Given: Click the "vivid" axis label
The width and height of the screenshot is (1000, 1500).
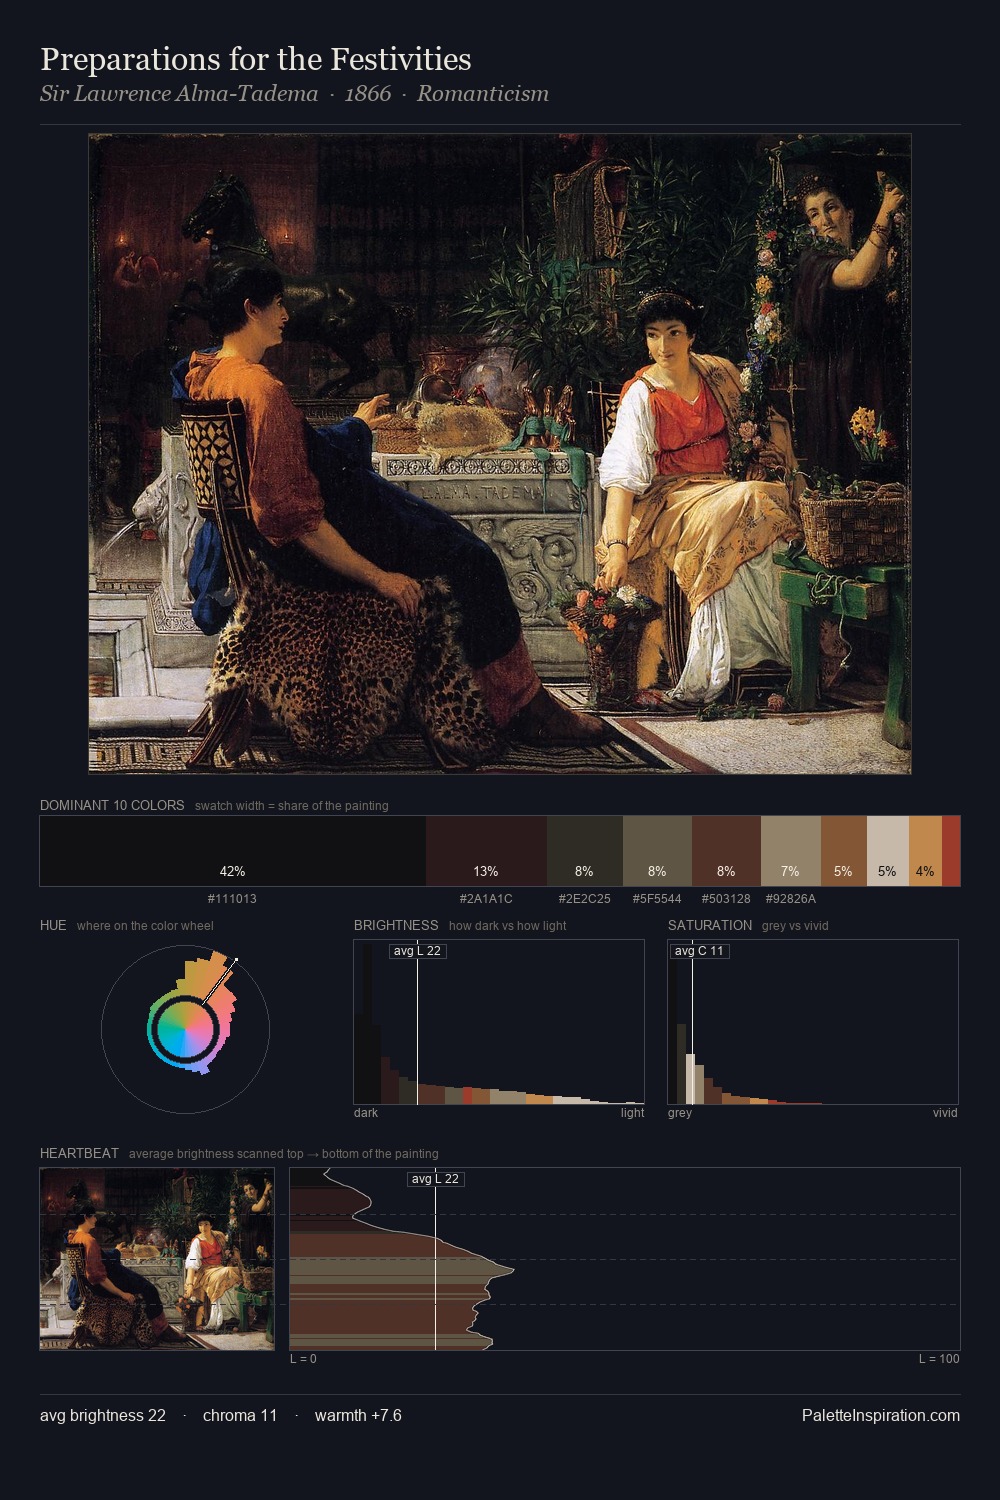Looking at the screenshot, I should (x=945, y=1113).
